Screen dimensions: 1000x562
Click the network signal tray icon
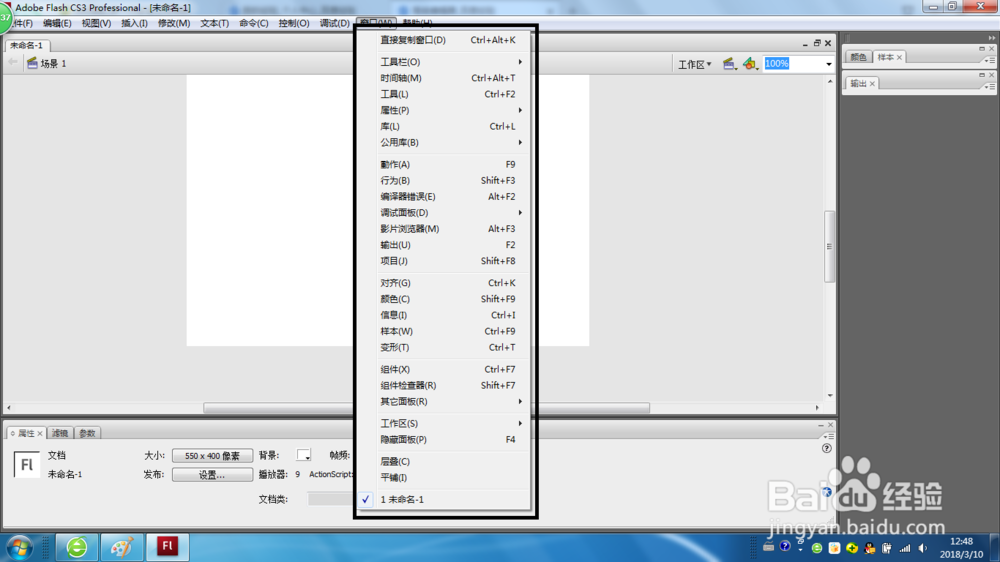click(x=905, y=548)
